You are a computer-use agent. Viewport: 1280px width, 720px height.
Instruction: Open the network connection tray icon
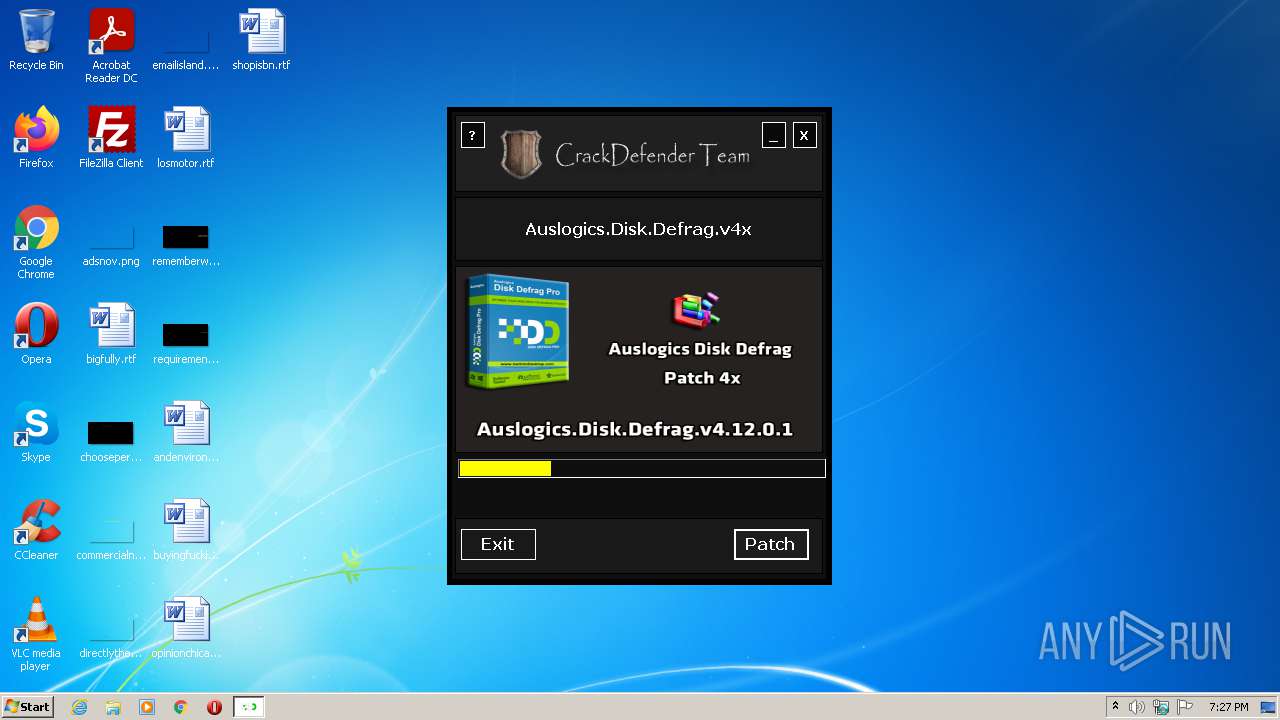[1161, 707]
